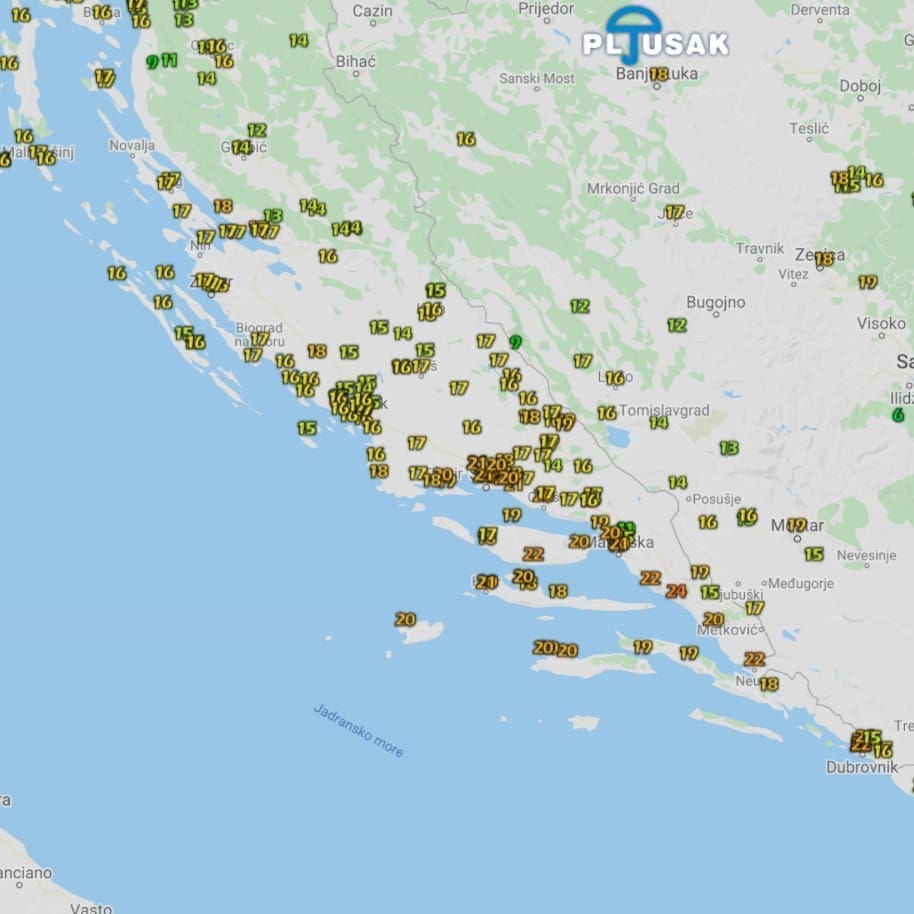Click the 22 marker on Brač island
Viewport: 914px width, 914px height.
point(533,554)
